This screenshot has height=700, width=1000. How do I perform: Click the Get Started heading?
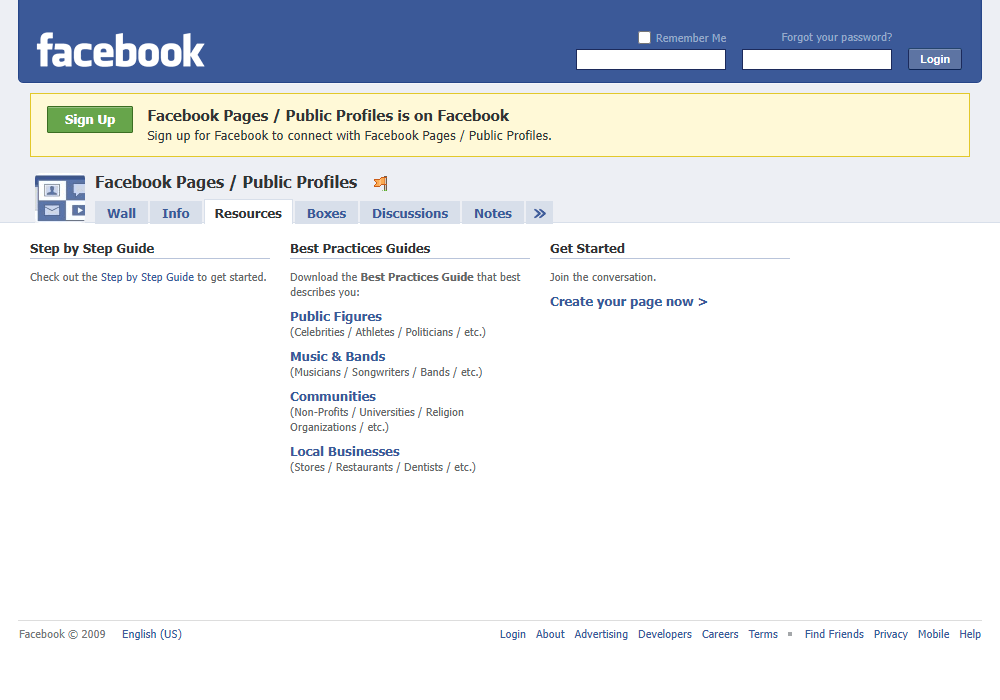click(x=587, y=249)
